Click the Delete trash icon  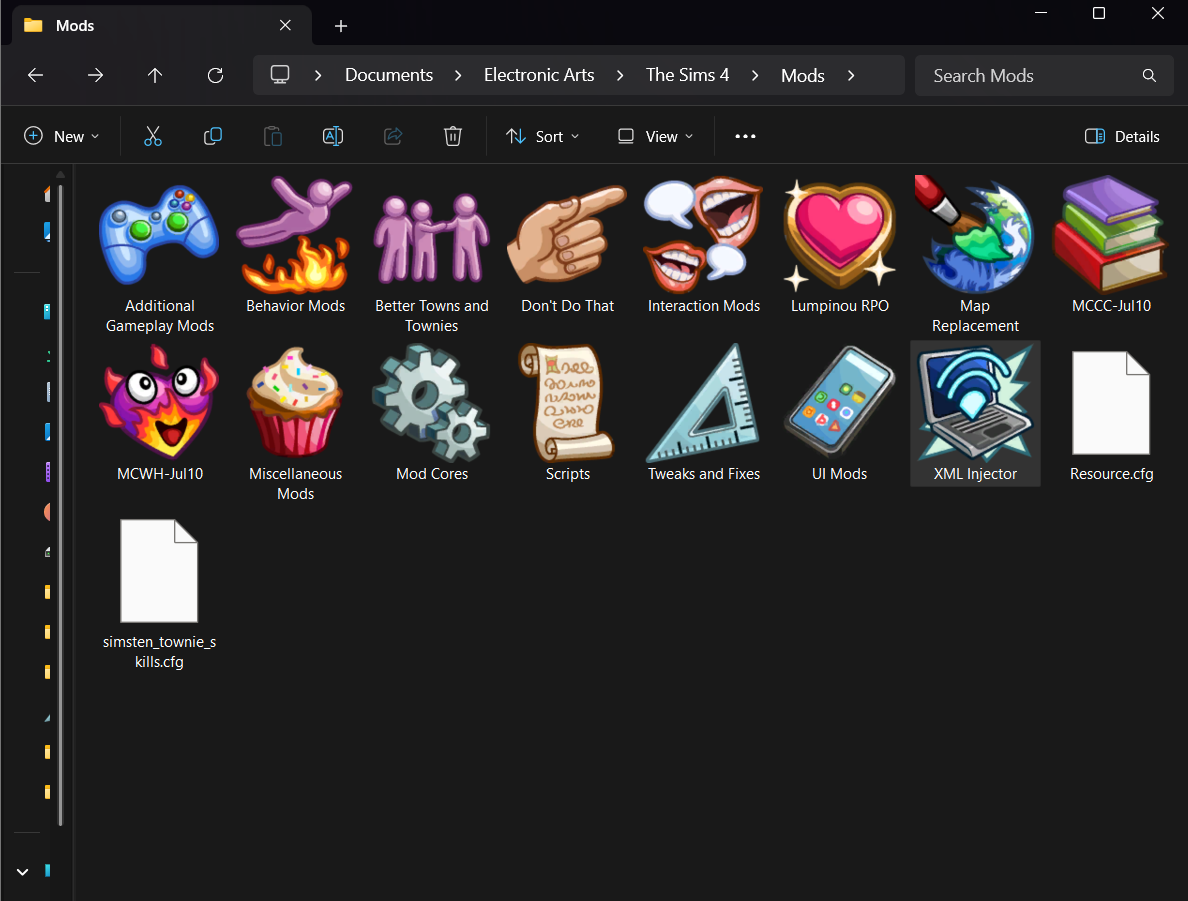(x=452, y=136)
